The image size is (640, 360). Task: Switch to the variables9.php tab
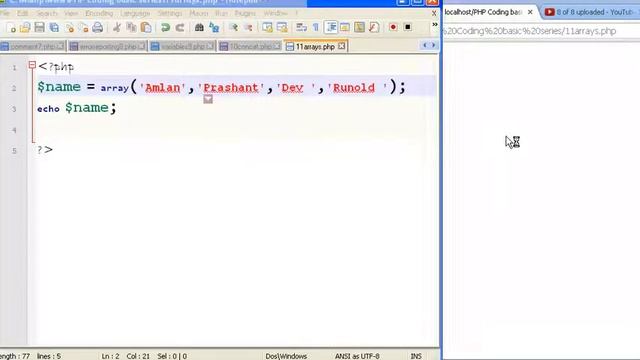click(182, 47)
